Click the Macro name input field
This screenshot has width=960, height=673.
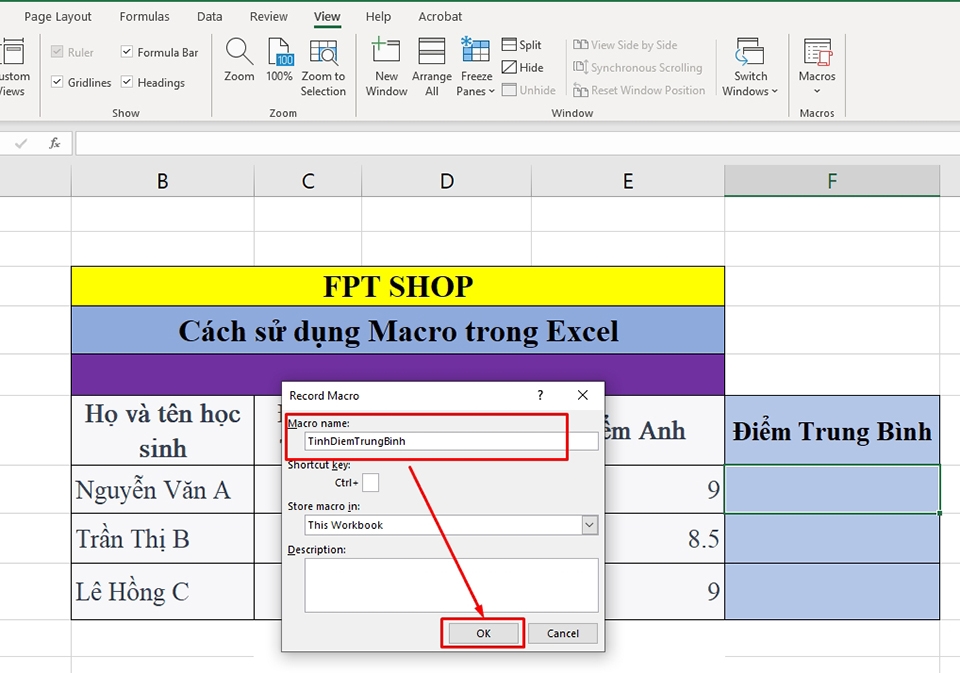(x=451, y=441)
